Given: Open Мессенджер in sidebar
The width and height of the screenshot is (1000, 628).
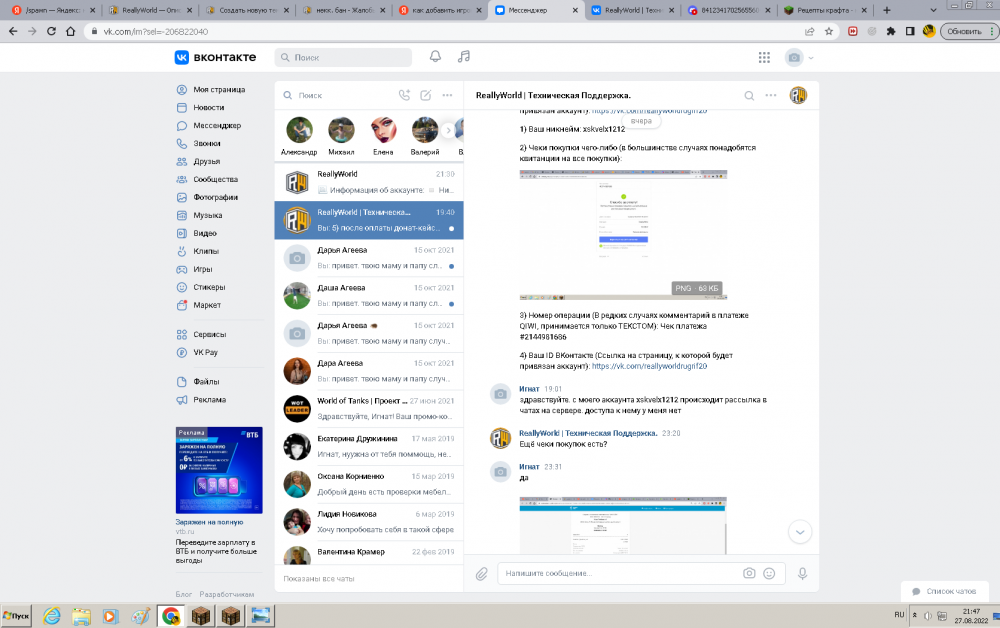Looking at the screenshot, I should [217, 126].
